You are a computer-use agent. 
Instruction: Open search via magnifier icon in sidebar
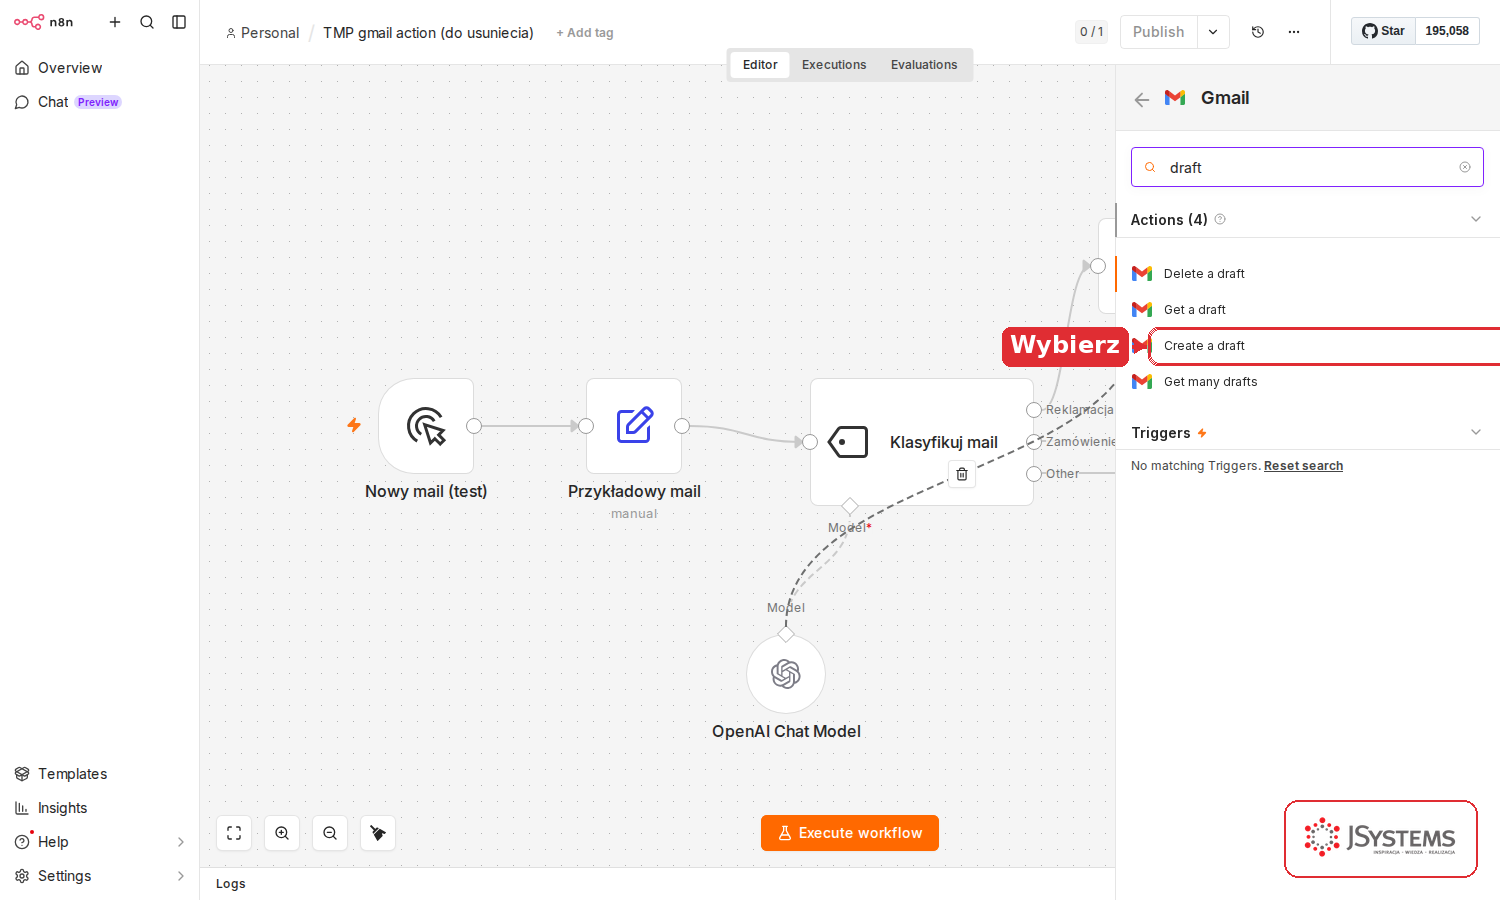coord(147,22)
